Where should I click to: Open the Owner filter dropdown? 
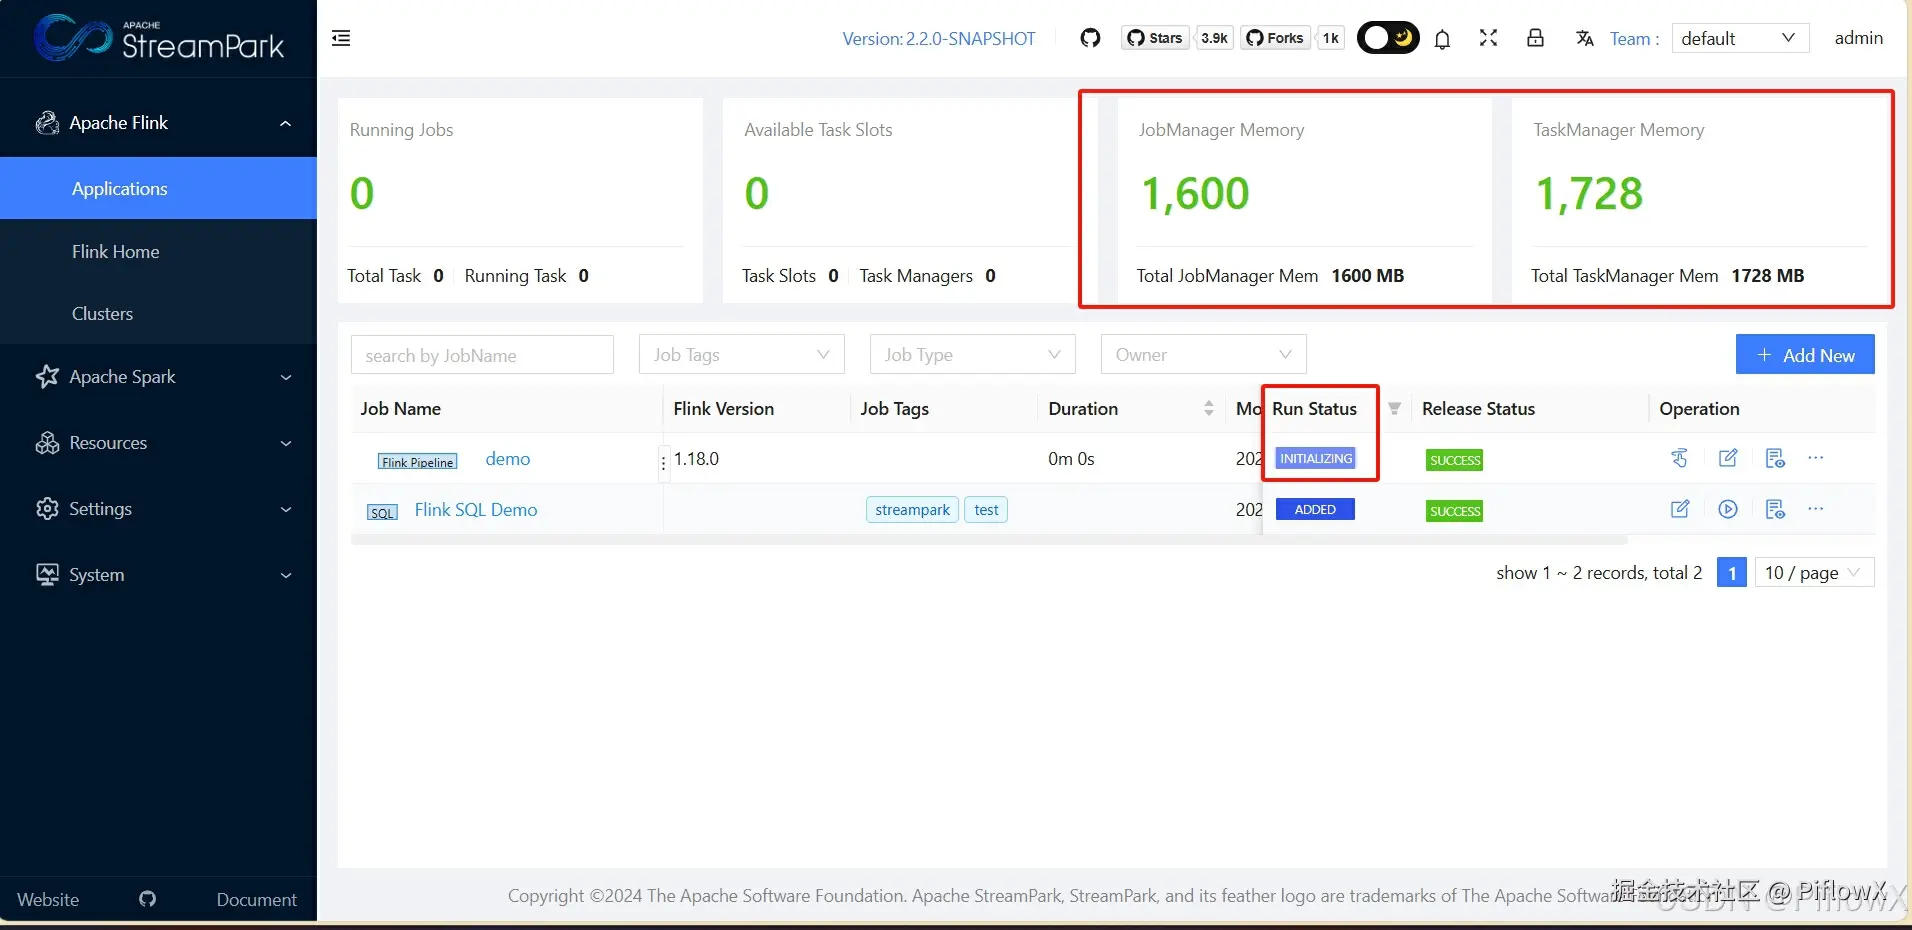click(1204, 354)
